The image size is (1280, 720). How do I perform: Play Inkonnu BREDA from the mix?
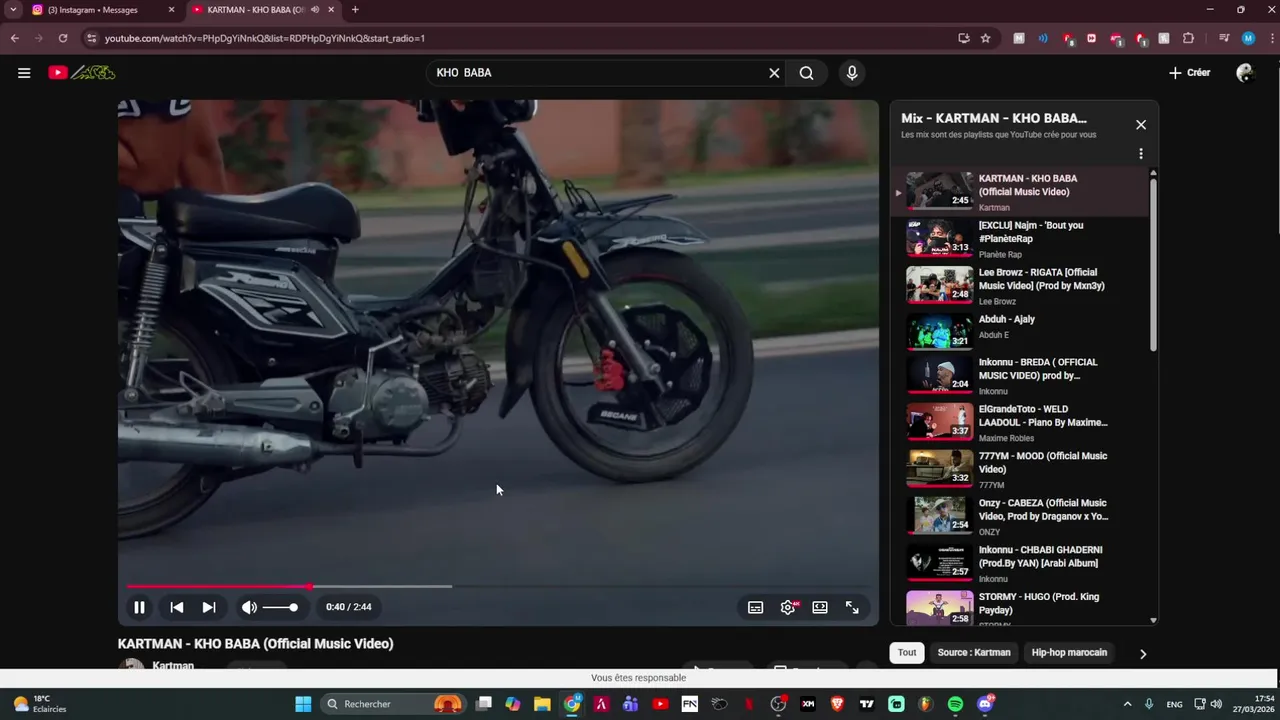pyautogui.click(x=1020, y=376)
